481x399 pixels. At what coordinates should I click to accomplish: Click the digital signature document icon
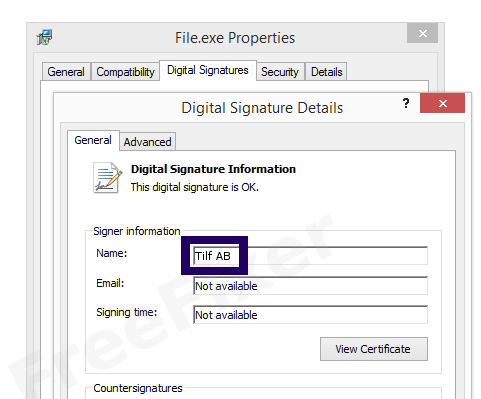[x=107, y=178]
